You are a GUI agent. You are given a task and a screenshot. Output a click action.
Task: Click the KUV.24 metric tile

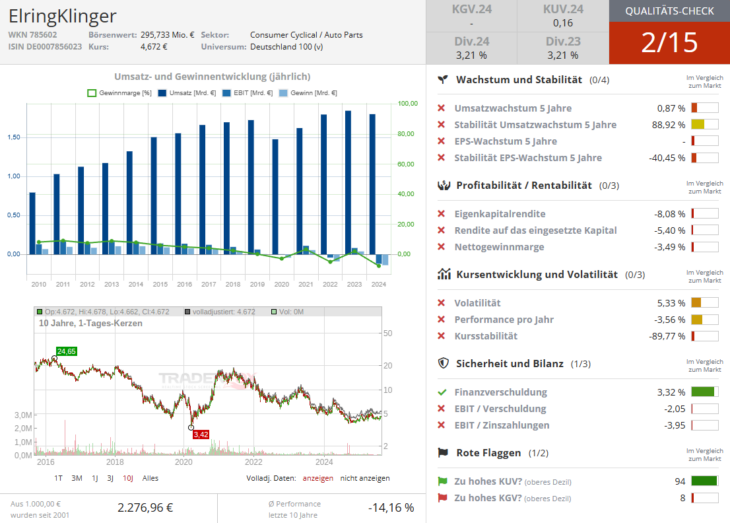563,16
